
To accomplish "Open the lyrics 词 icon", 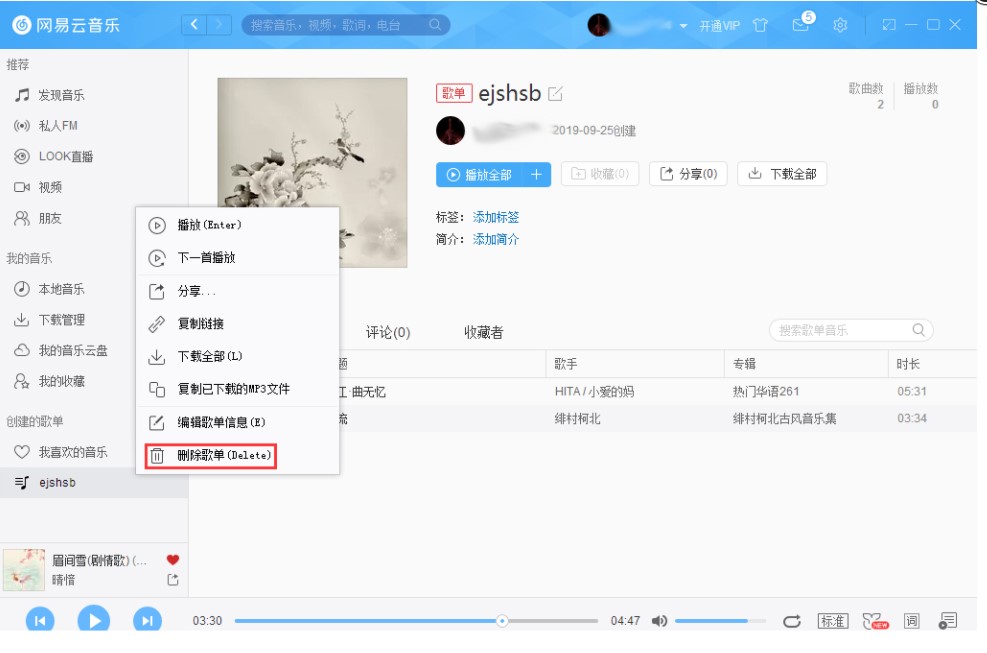I will point(910,620).
